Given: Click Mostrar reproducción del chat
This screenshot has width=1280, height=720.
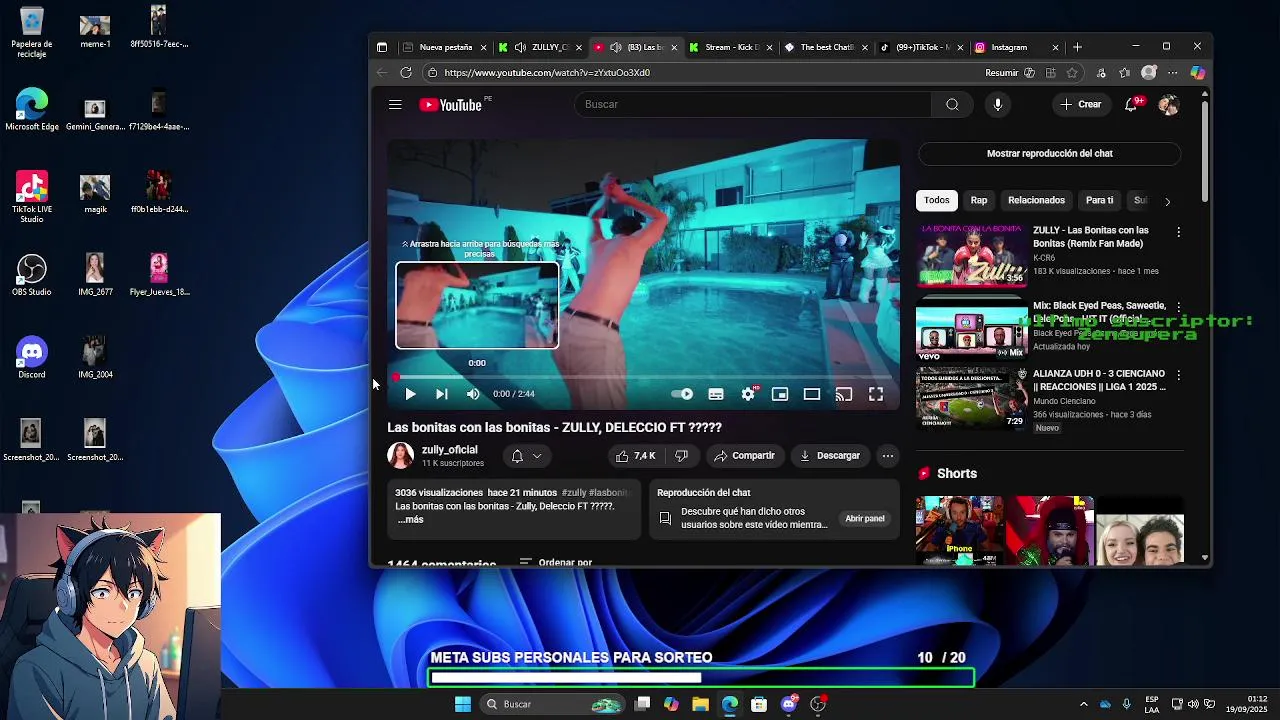Looking at the screenshot, I should click(1049, 153).
